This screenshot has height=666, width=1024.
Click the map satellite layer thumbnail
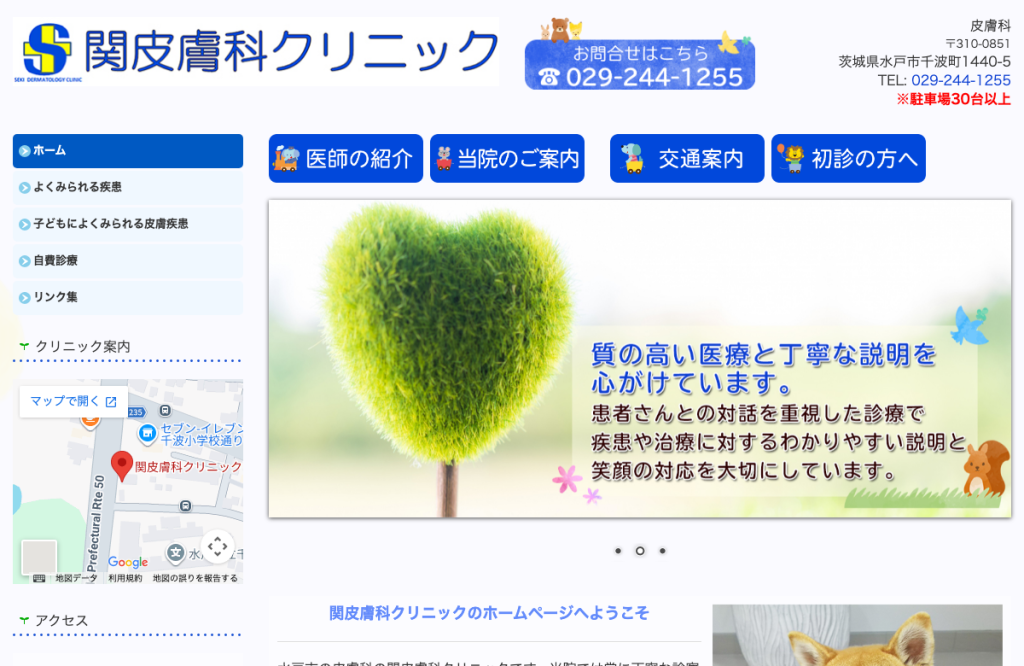click(x=39, y=557)
